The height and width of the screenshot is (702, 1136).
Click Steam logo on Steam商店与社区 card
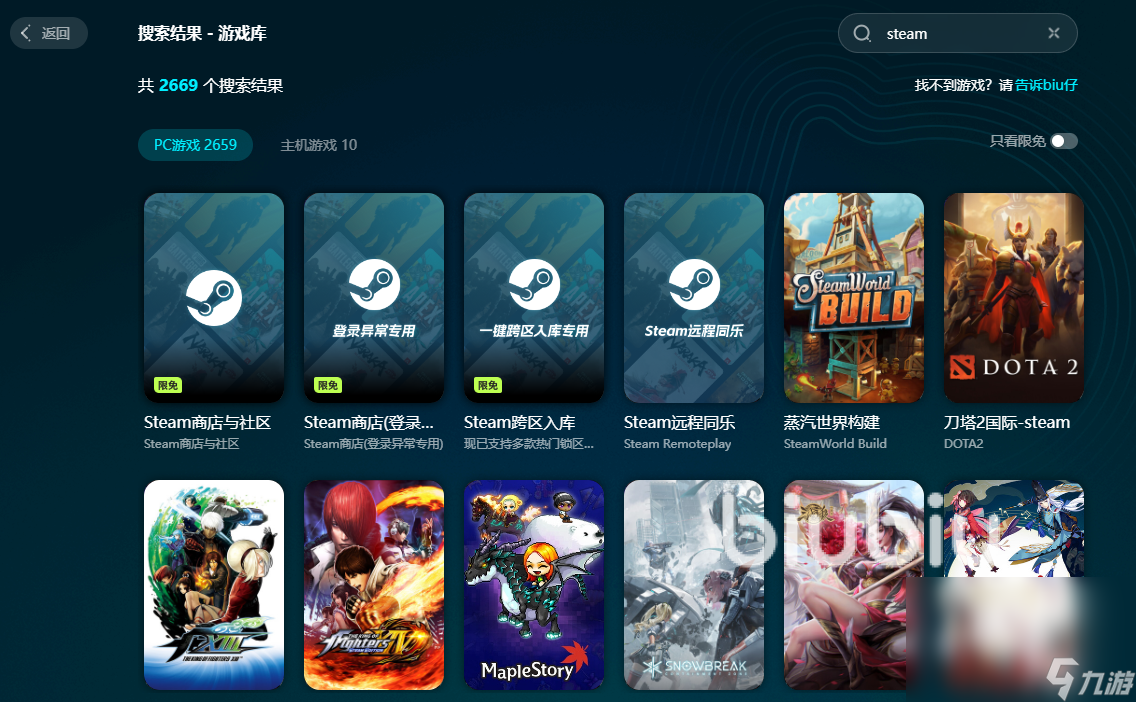coord(214,298)
